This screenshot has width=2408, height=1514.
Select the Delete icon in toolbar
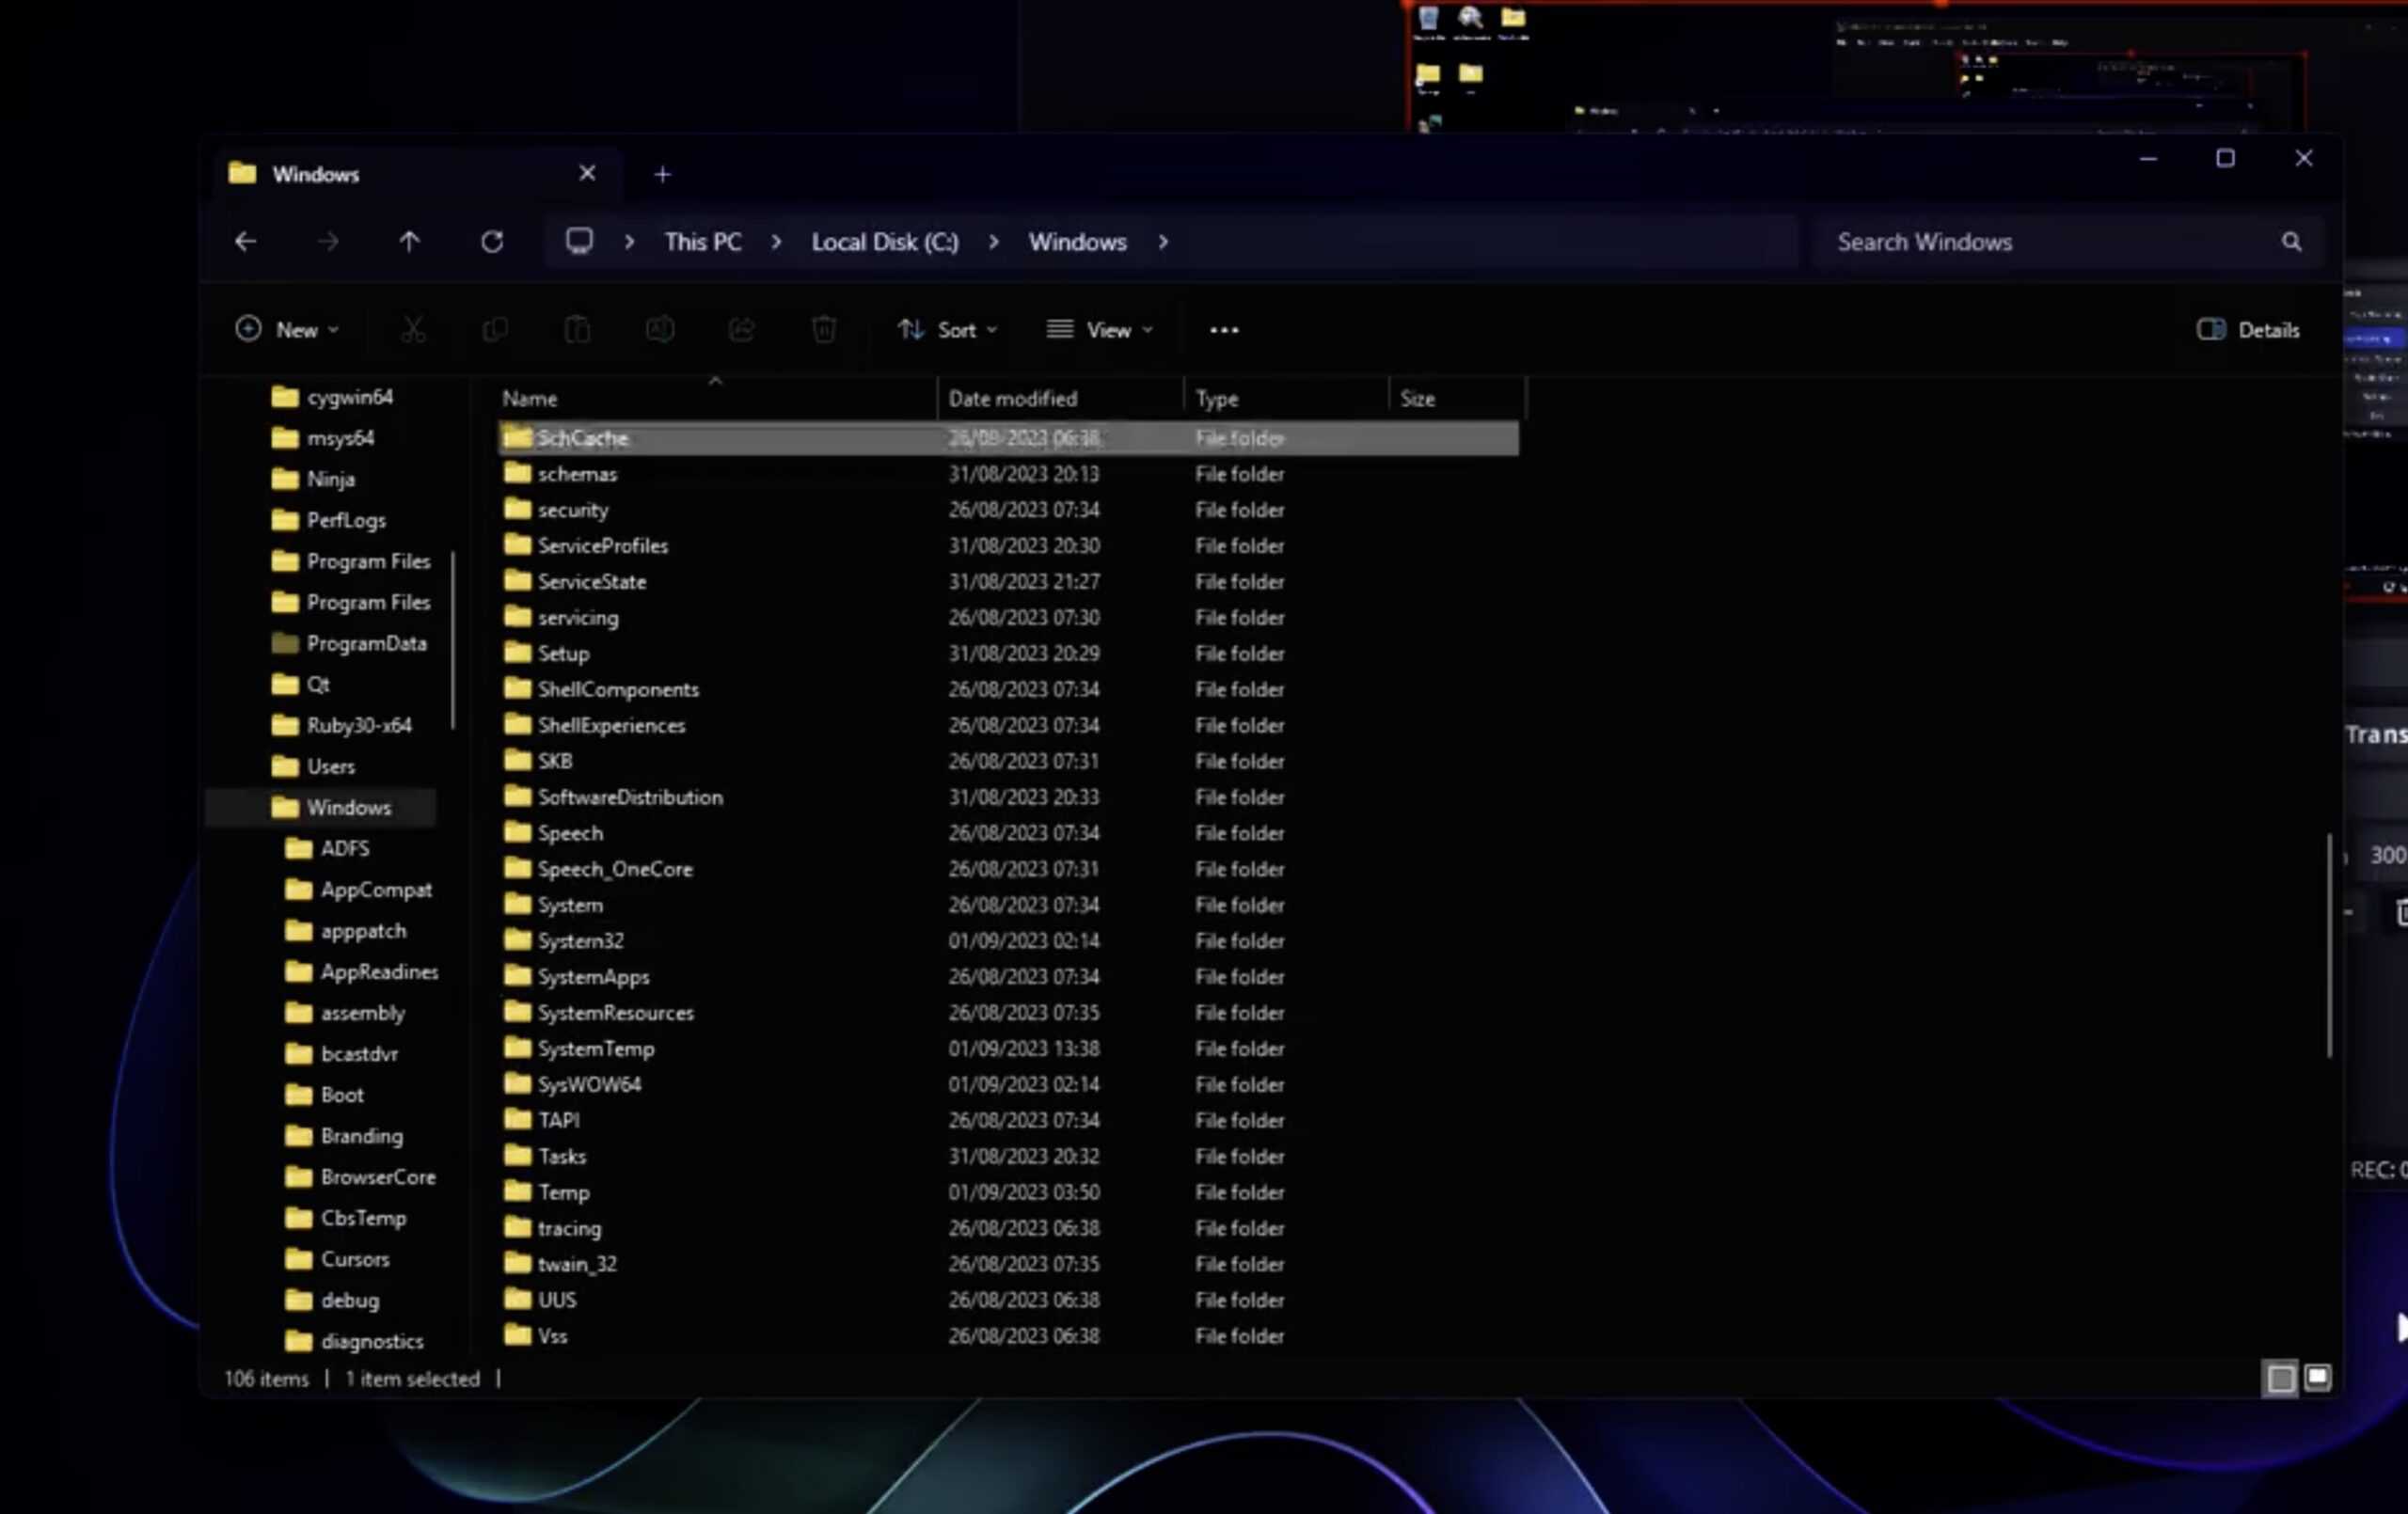pyautogui.click(x=824, y=330)
